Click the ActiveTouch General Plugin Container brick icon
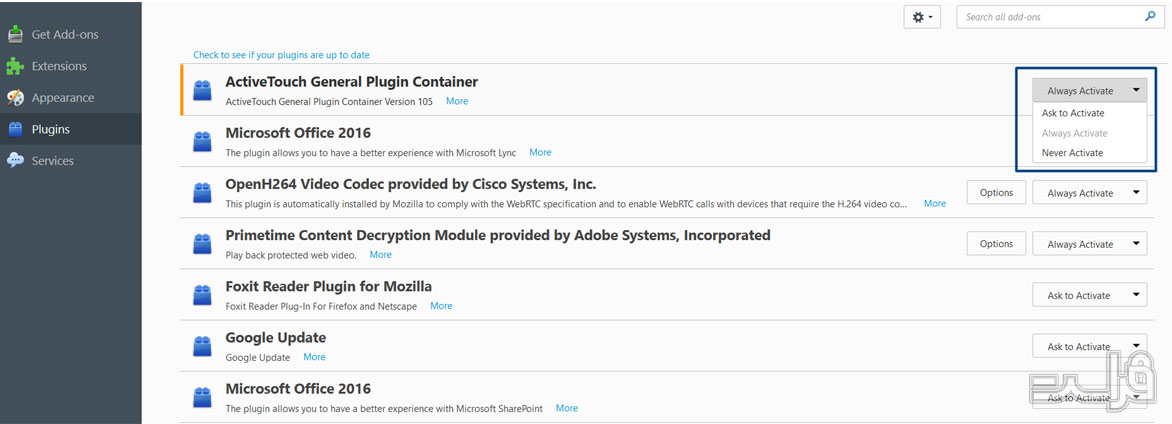The height and width of the screenshot is (424, 1172). pos(202,90)
